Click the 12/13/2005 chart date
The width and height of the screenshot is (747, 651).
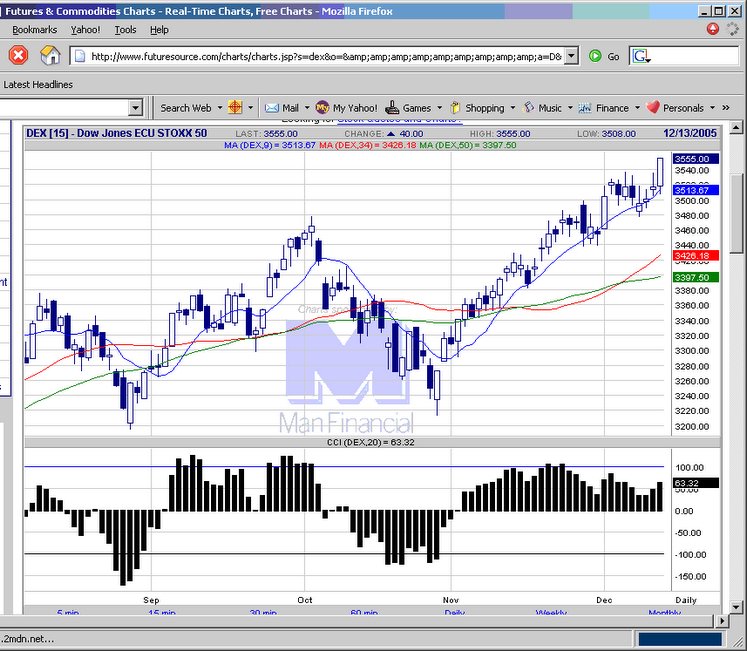pos(690,133)
